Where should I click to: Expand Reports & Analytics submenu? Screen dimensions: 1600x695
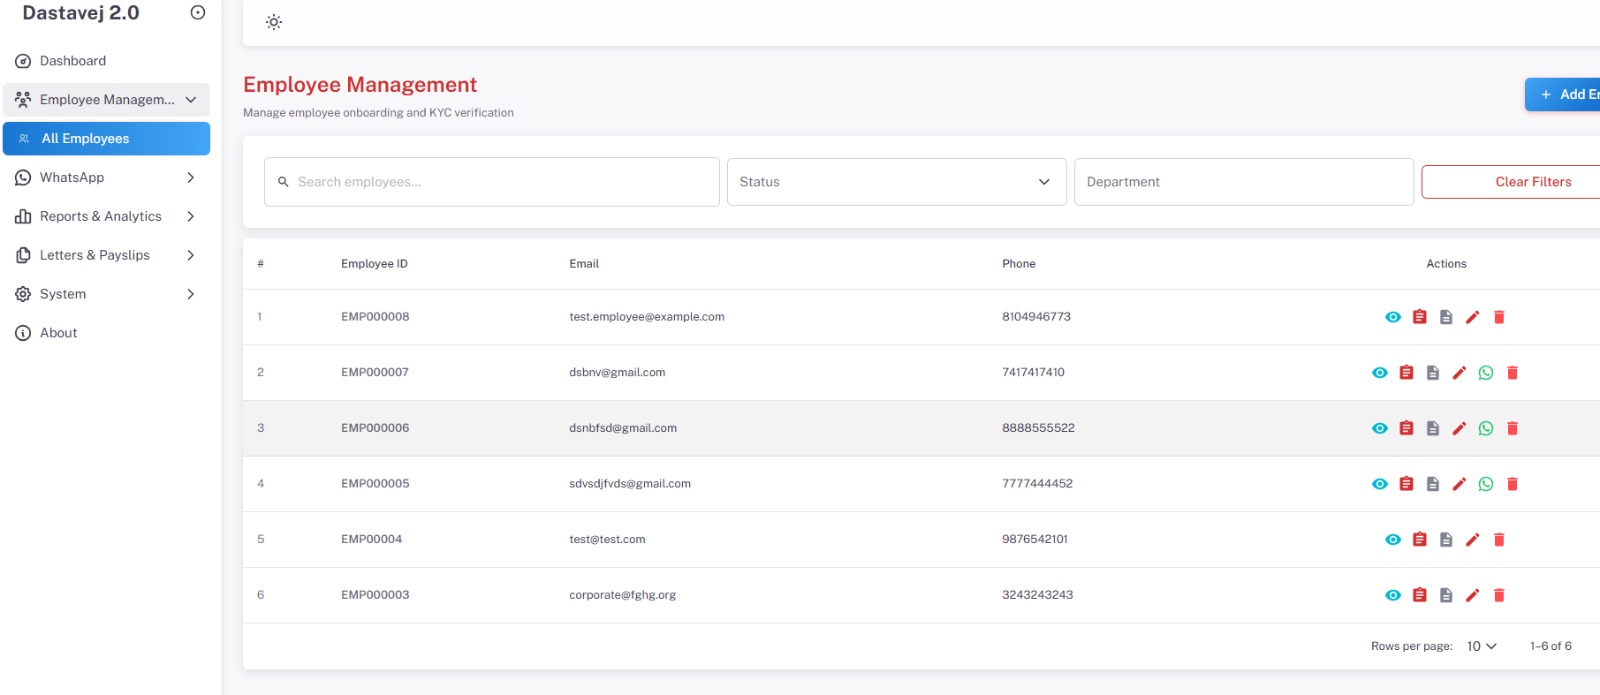[x=106, y=216]
